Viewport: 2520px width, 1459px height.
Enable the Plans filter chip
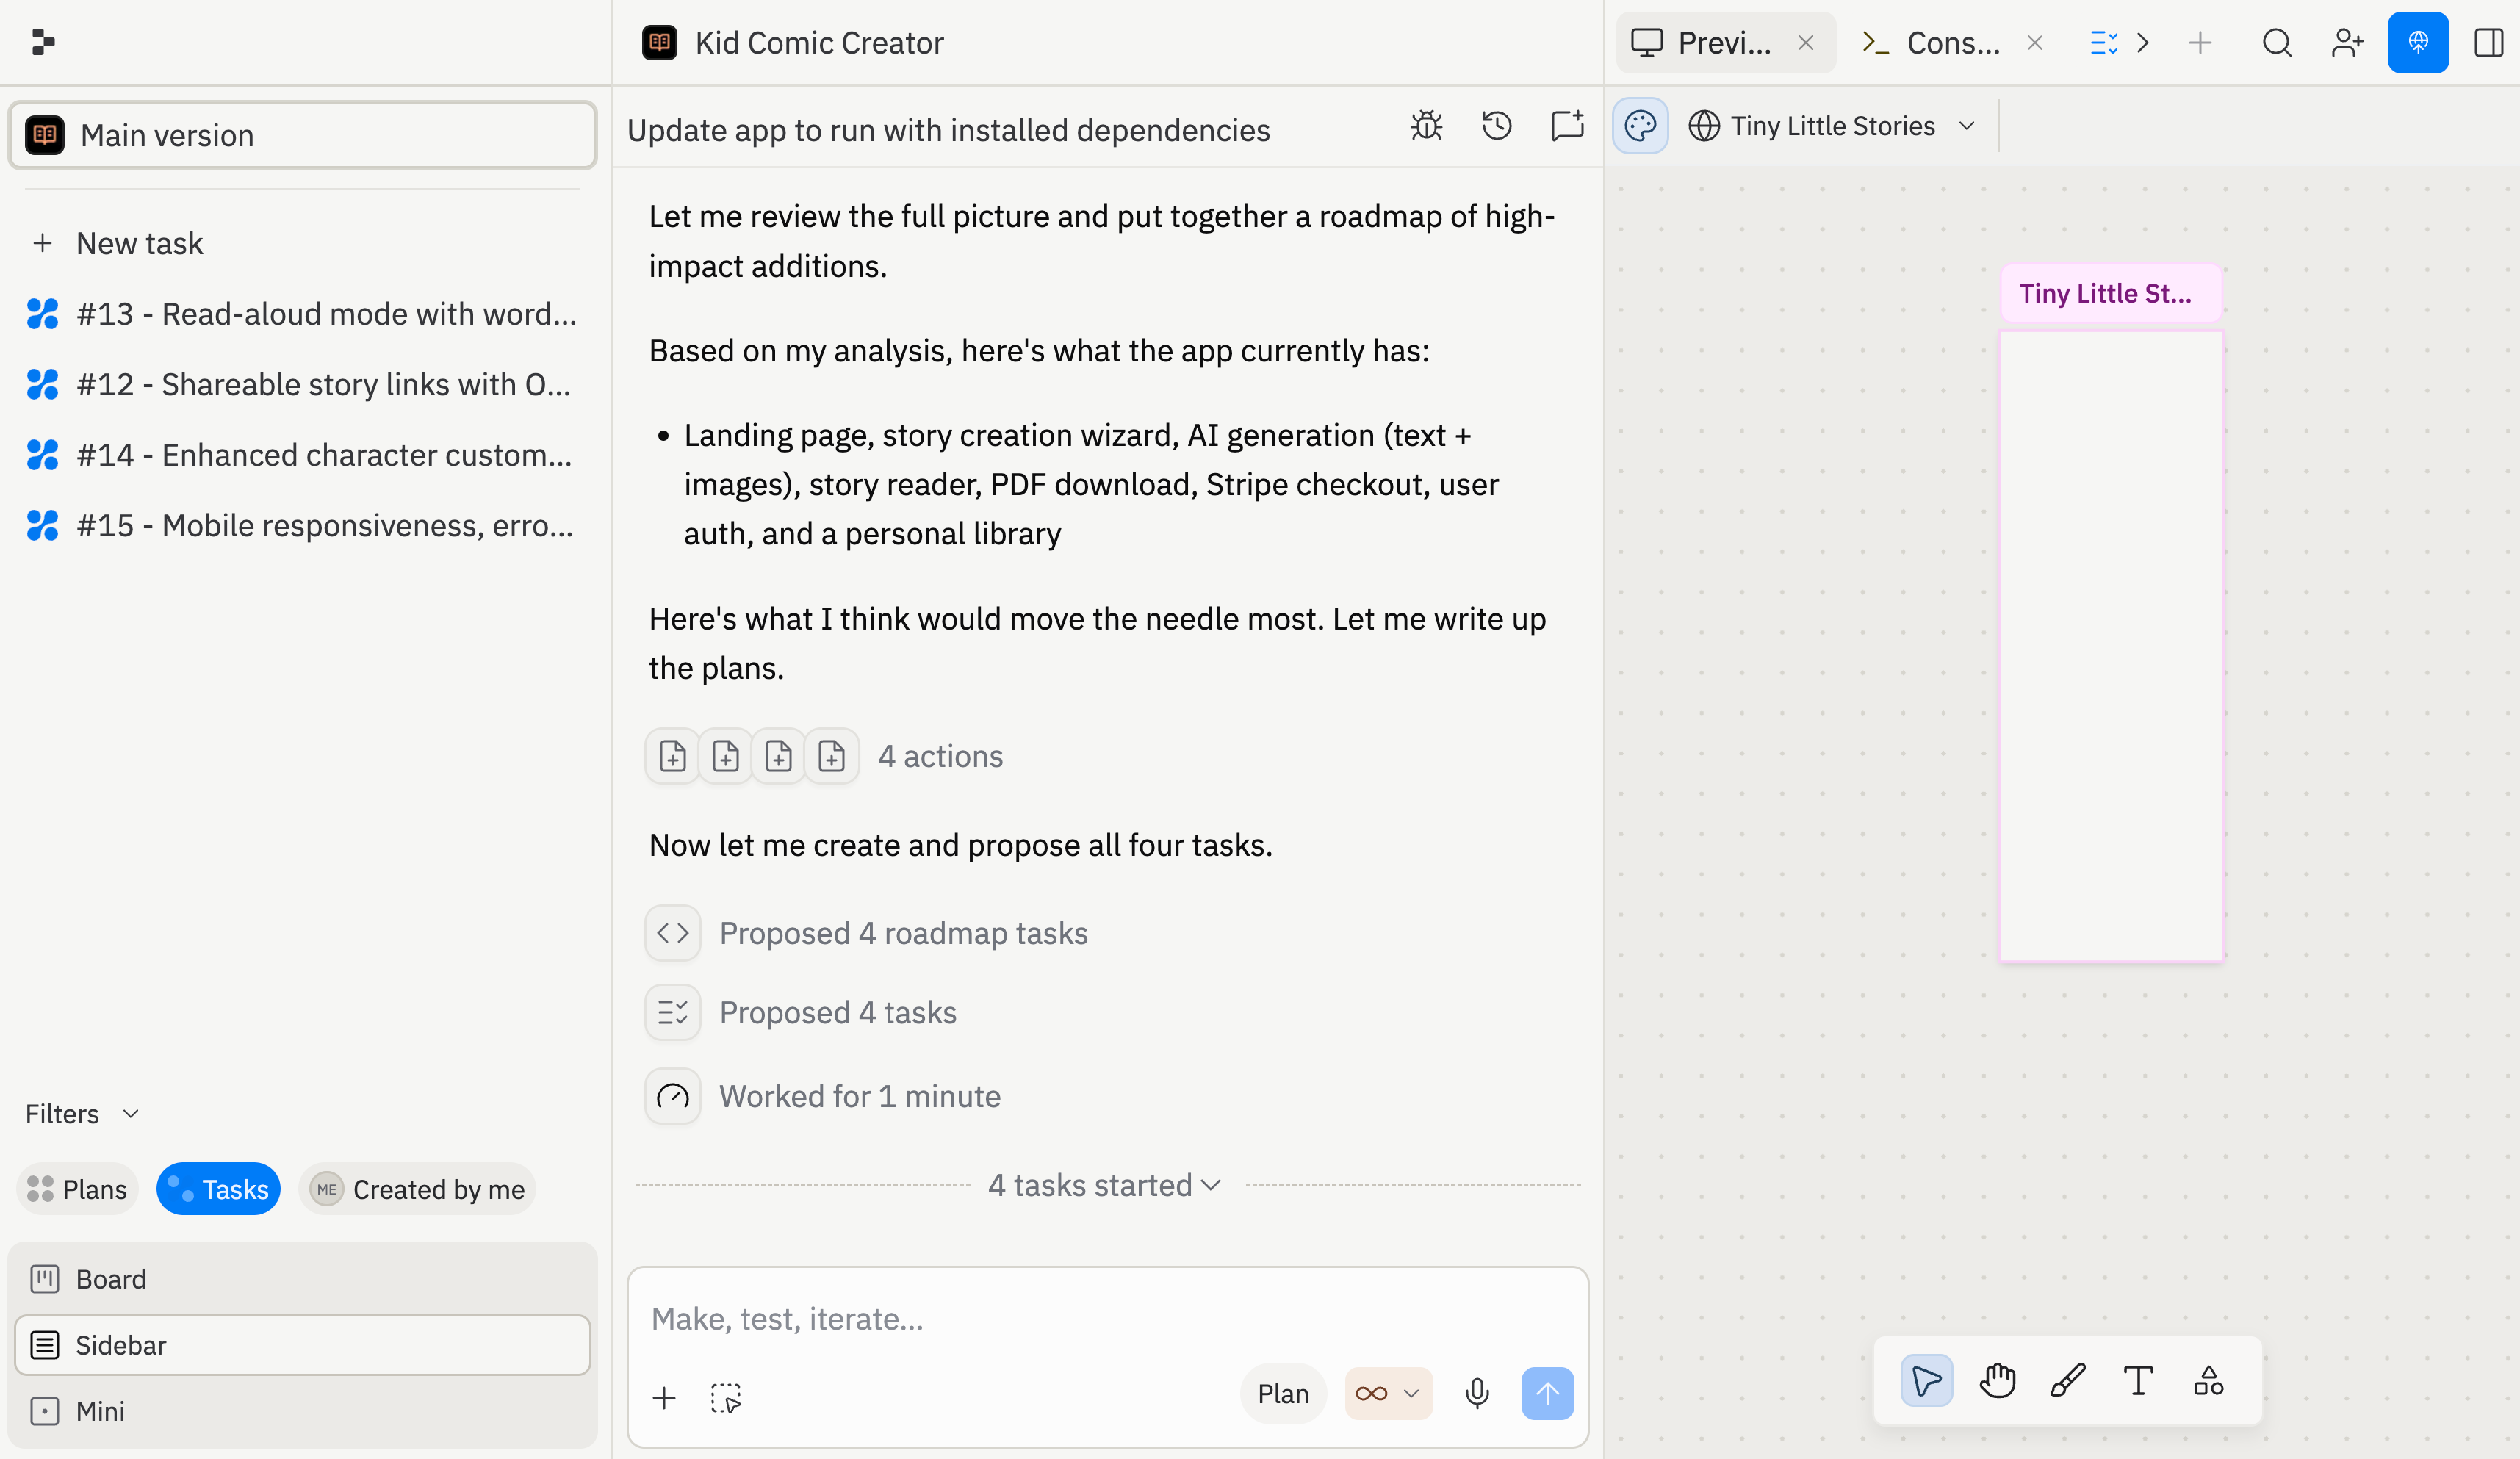pyautogui.click(x=76, y=1189)
